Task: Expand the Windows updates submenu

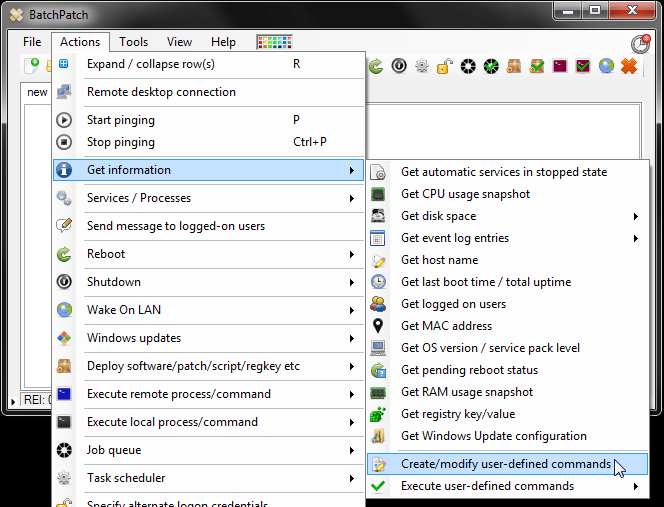Action: click(208, 338)
